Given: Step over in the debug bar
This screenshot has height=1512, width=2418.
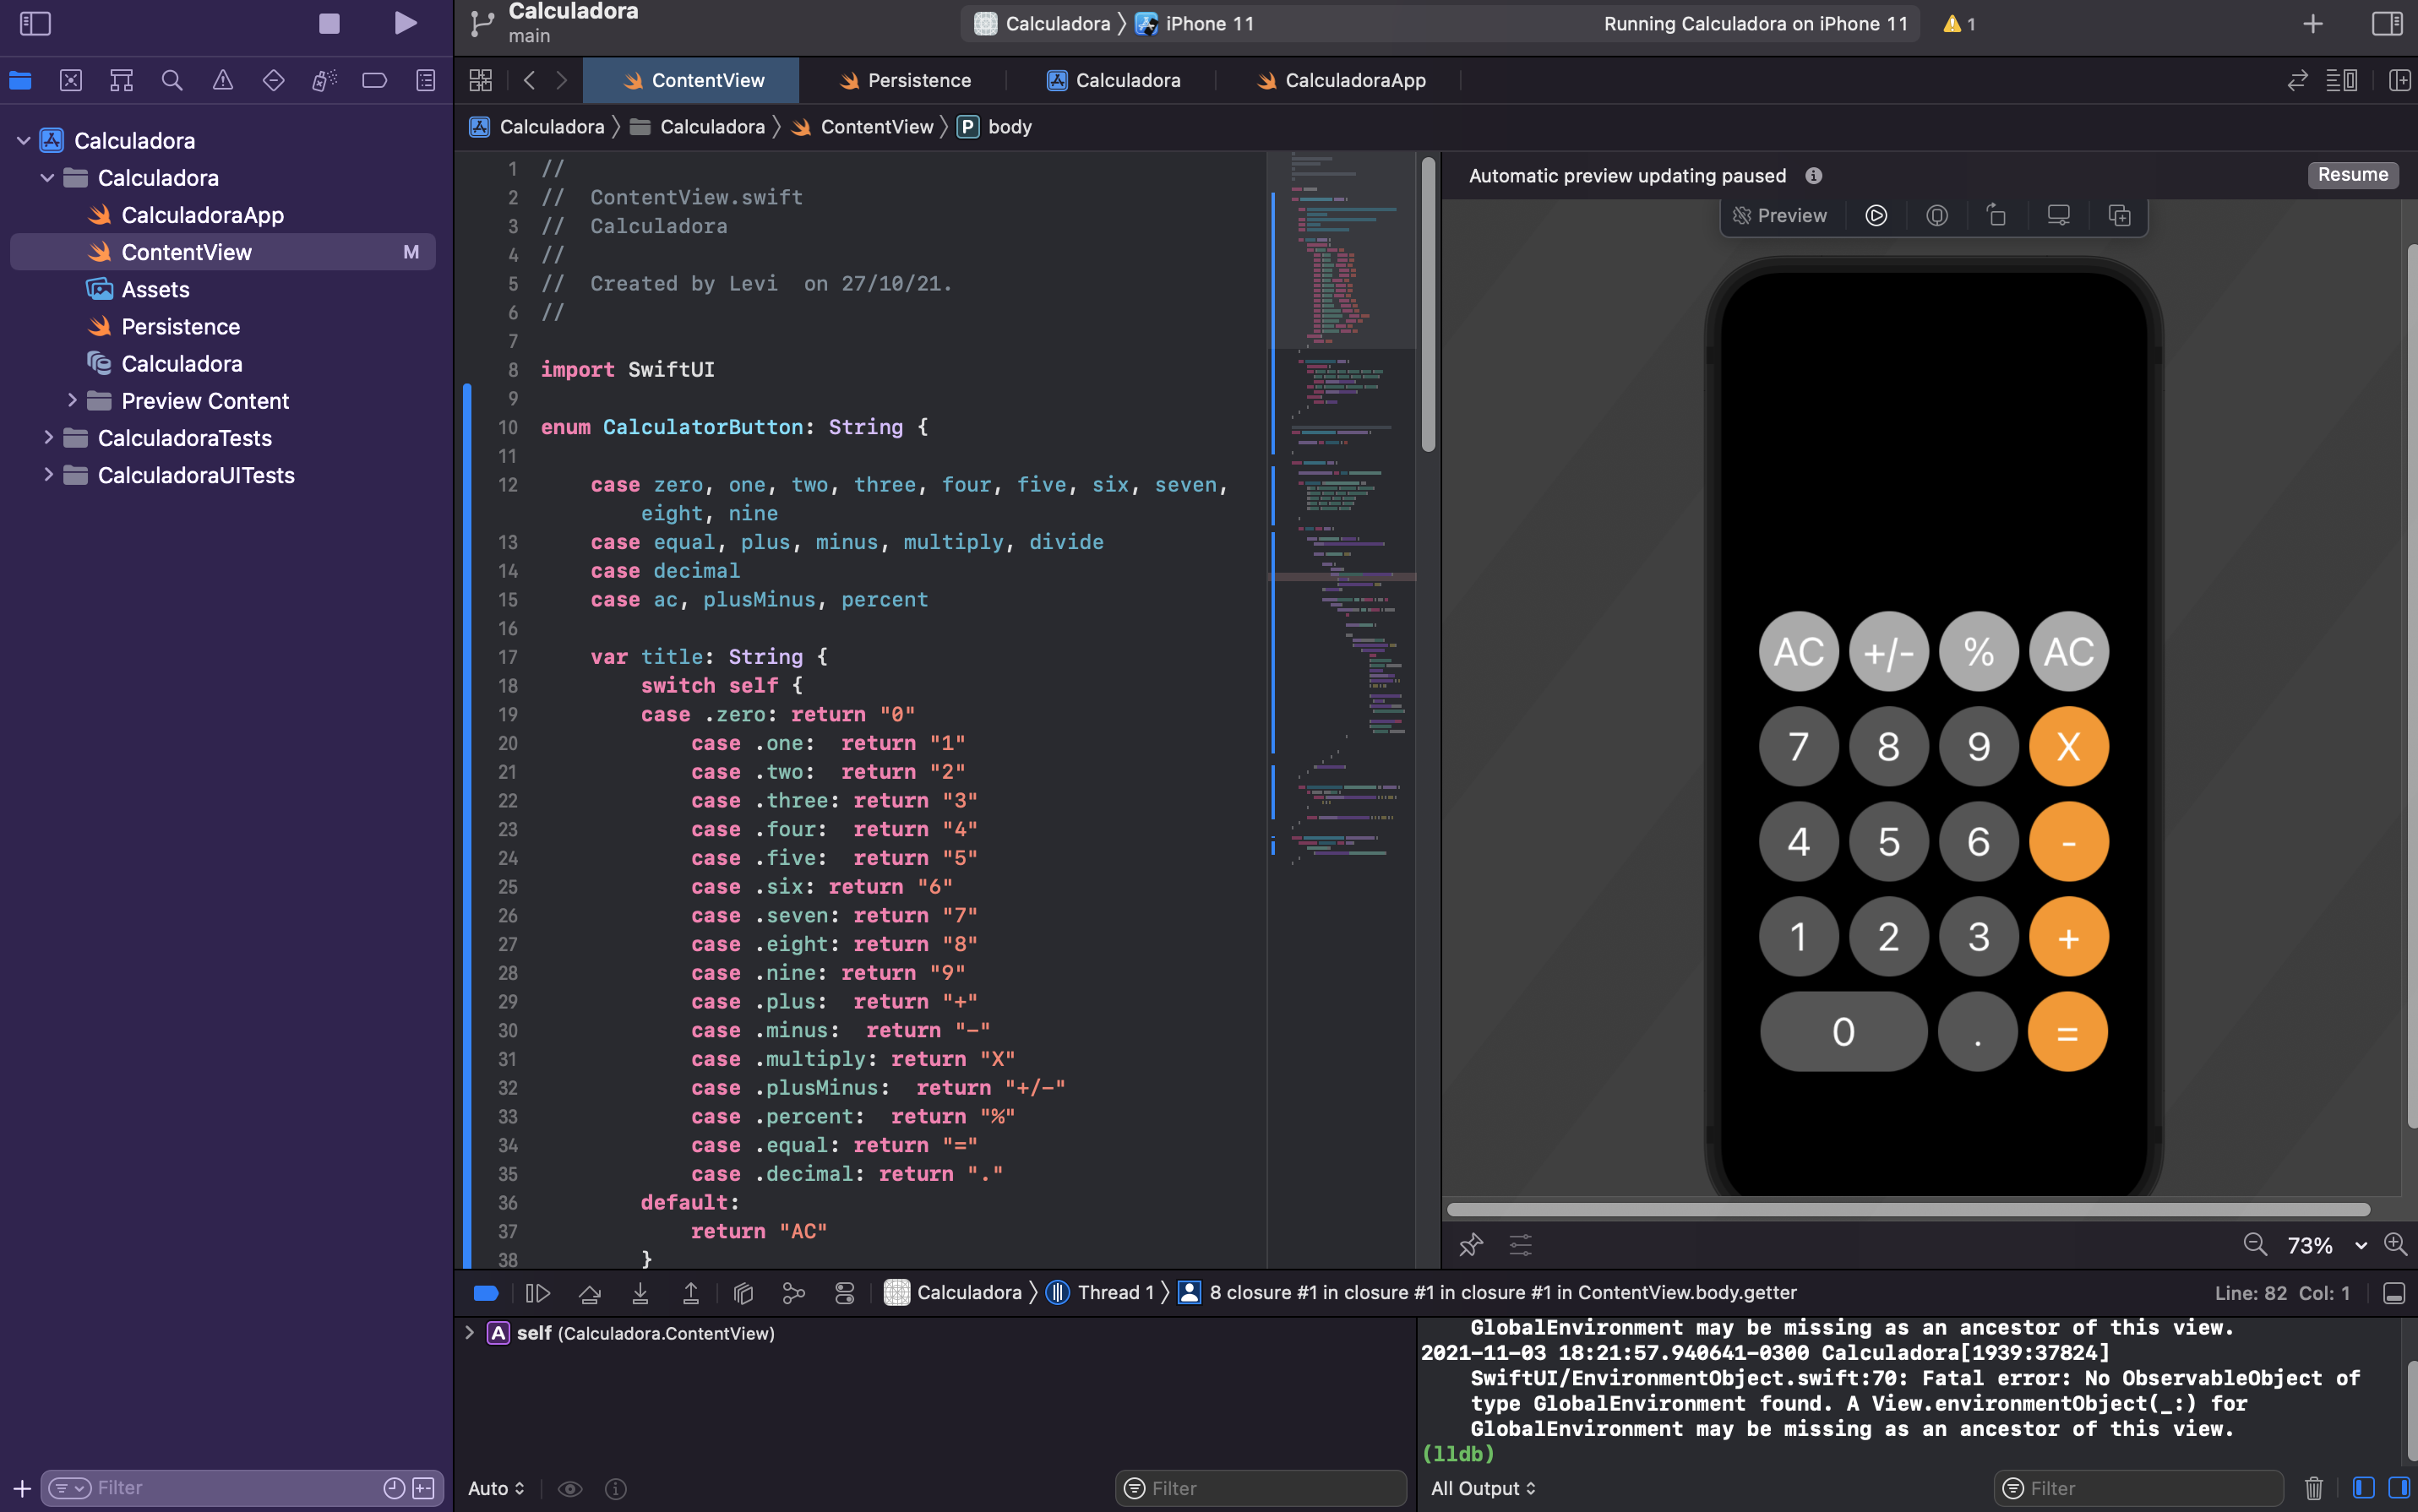Looking at the screenshot, I should click(x=590, y=1292).
